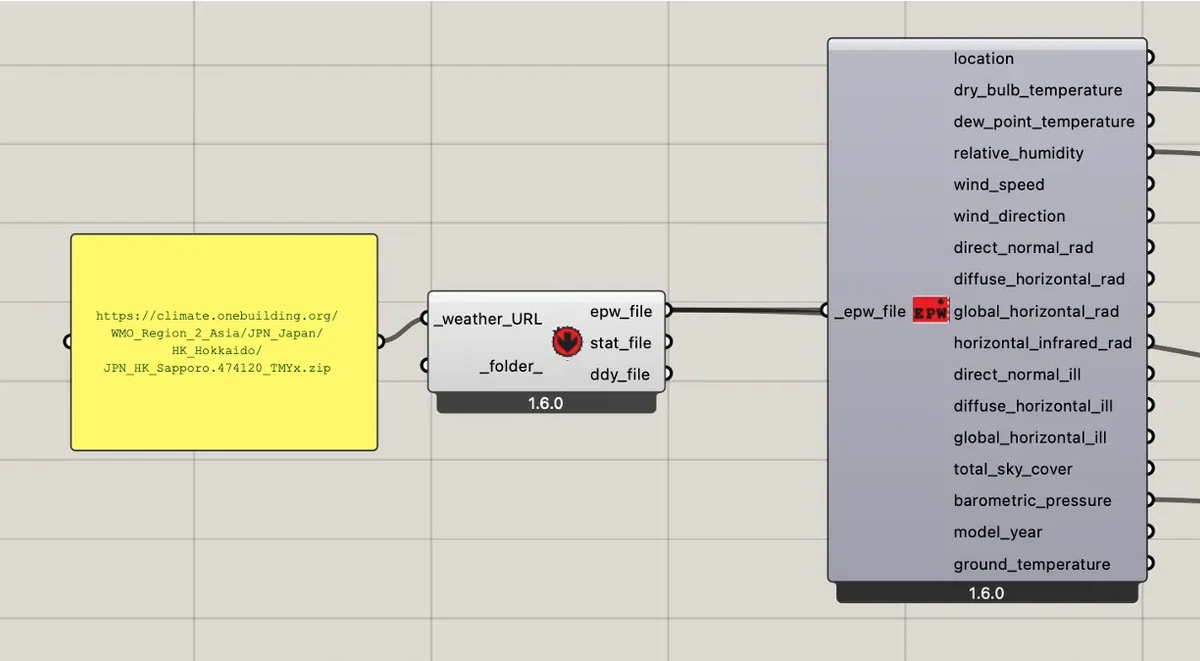Click the wind_direction output
This screenshot has height=661, width=1200.
click(1010, 216)
